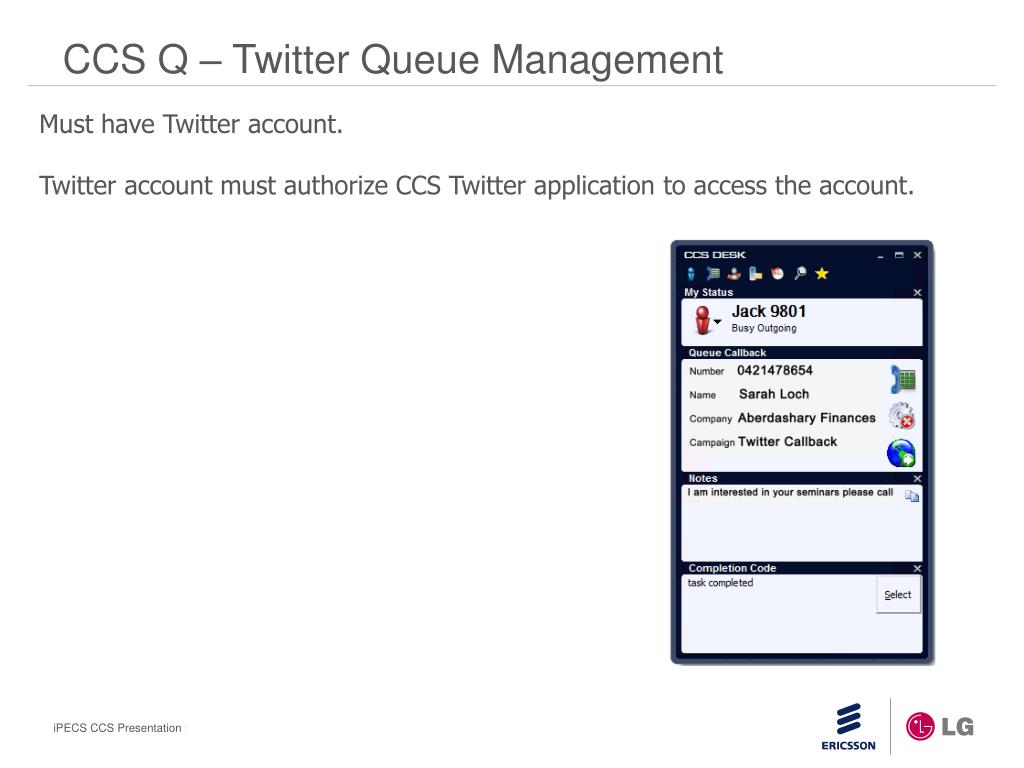The height and width of the screenshot is (768, 1024).
Task: Close the Notes panel
Action: point(917,479)
